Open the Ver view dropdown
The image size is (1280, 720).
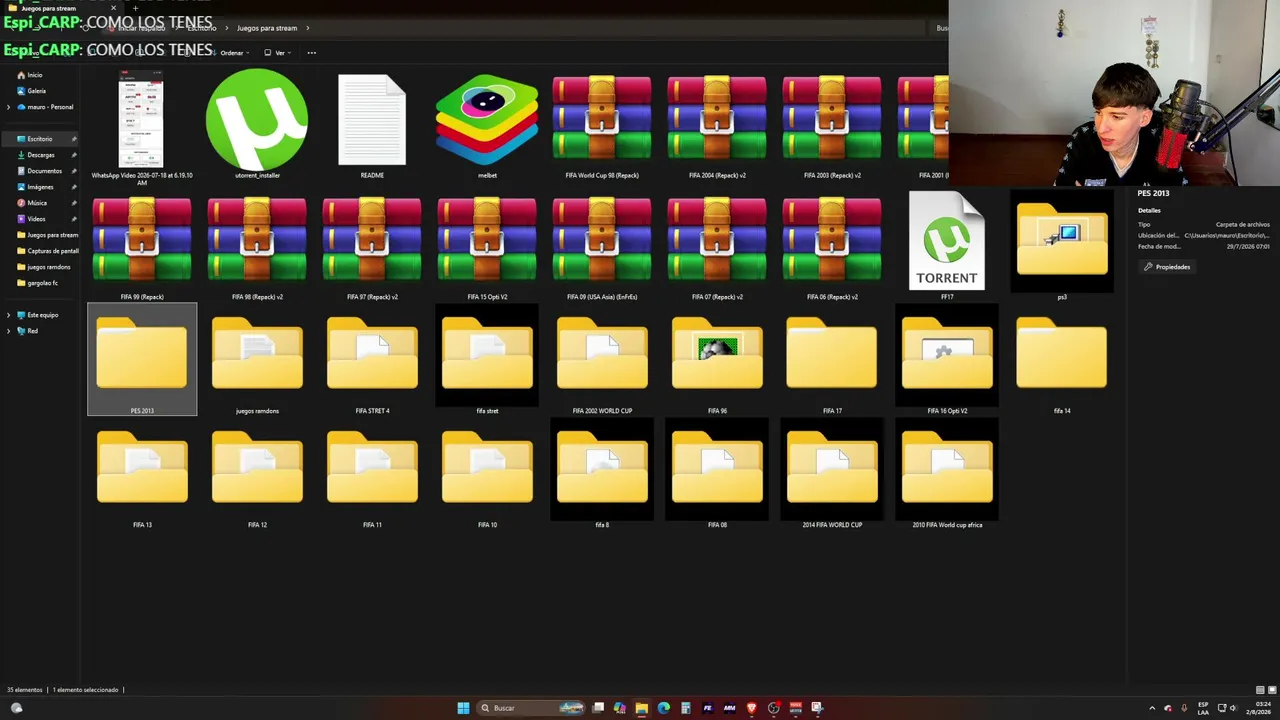[x=278, y=53]
